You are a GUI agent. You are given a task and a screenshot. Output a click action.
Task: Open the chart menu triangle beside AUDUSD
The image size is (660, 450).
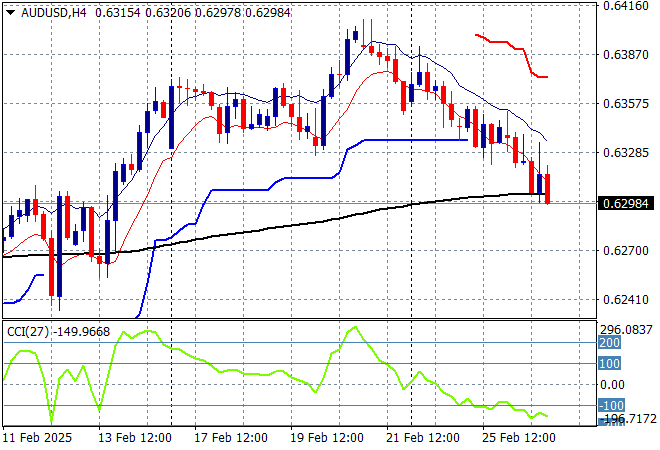(x=11, y=13)
